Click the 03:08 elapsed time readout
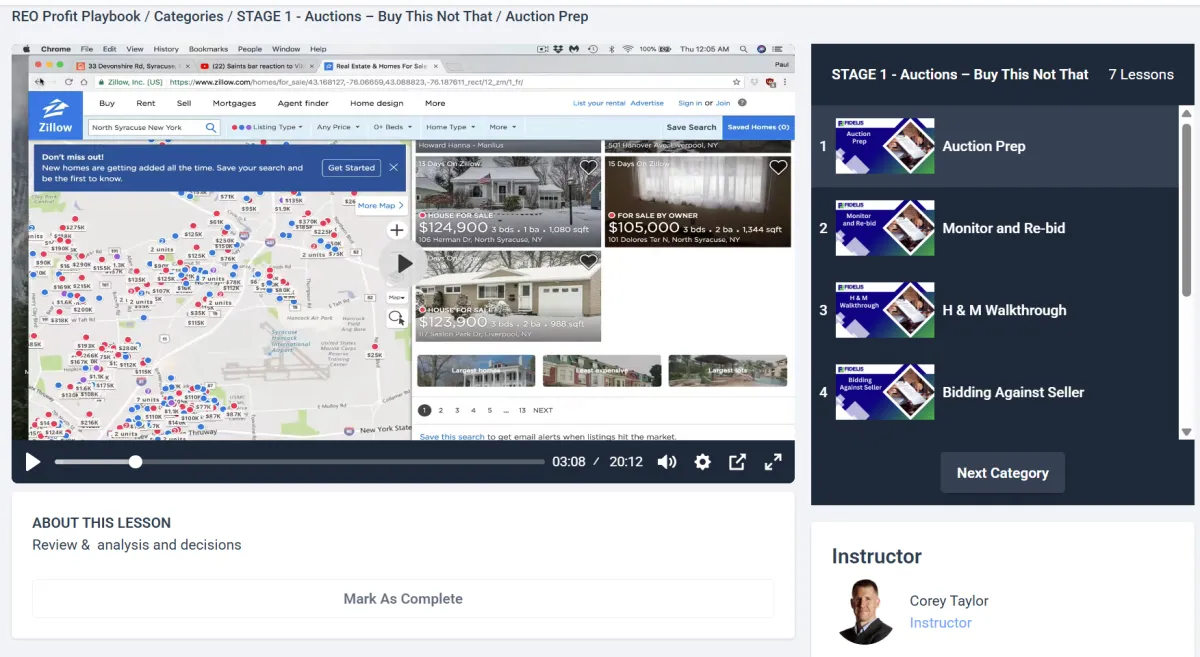The width and height of the screenshot is (1200, 657). click(568, 462)
